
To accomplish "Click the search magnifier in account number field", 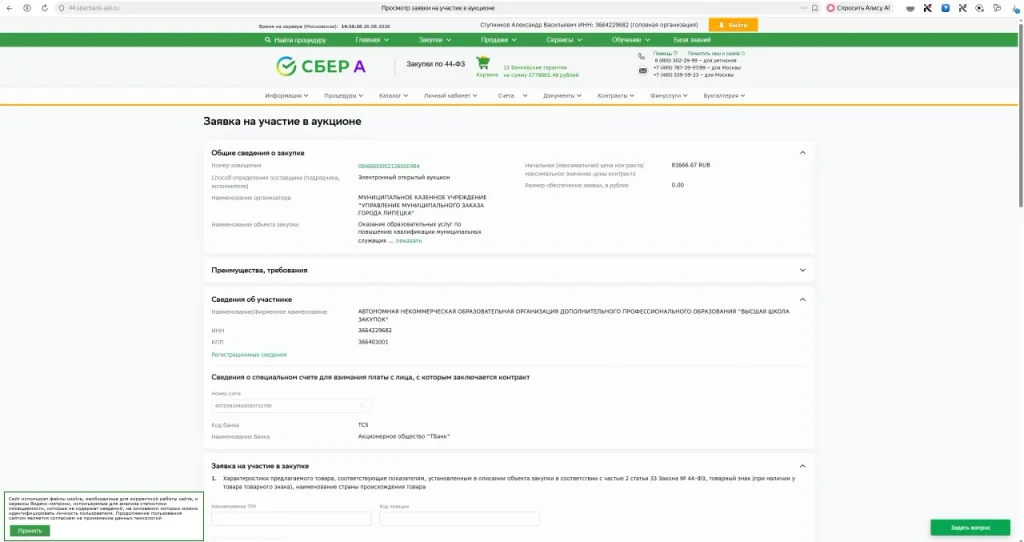I will (362, 406).
